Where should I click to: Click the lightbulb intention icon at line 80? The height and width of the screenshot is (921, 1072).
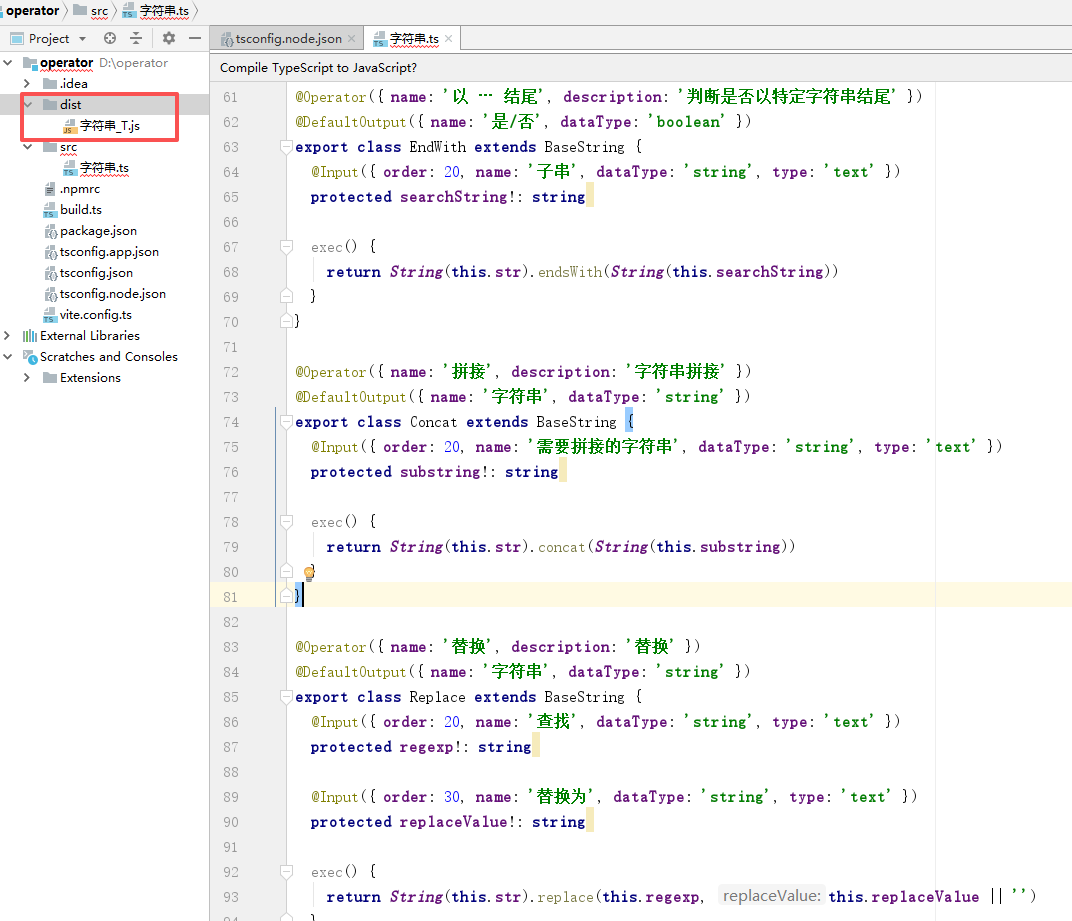pos(309,573)
